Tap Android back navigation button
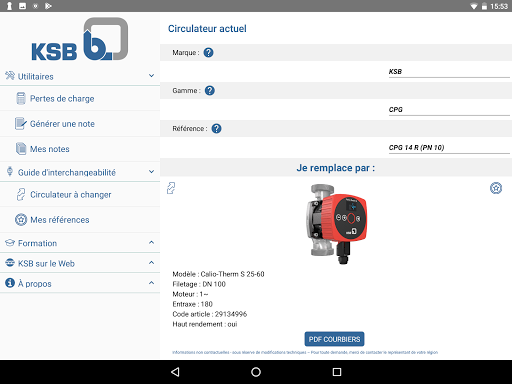Screen dimensions: 512x384 pos(175,372)
